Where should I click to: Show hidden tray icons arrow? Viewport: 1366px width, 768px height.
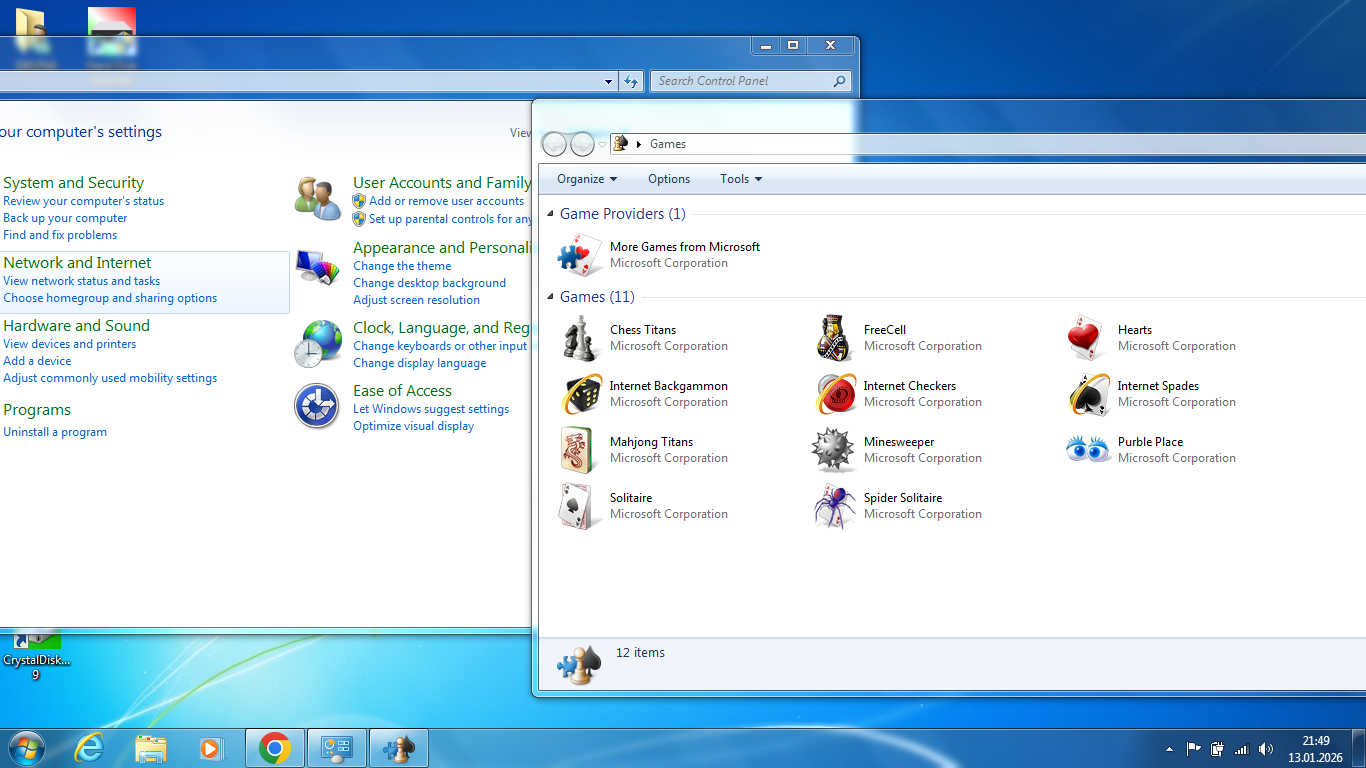point(1169,748)
